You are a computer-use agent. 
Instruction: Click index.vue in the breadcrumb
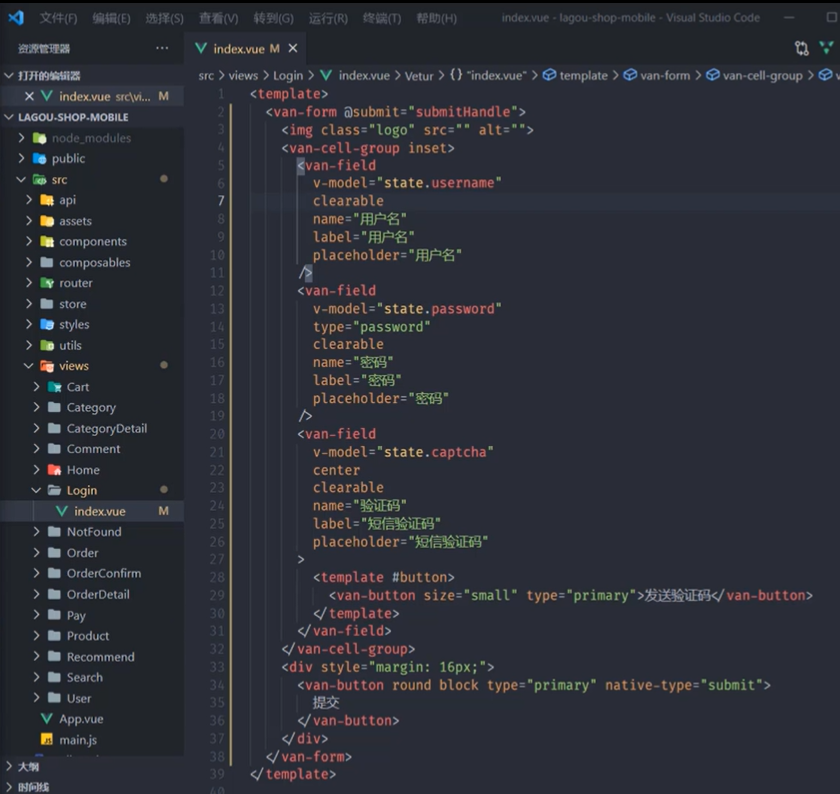click(x=364, y=76)
